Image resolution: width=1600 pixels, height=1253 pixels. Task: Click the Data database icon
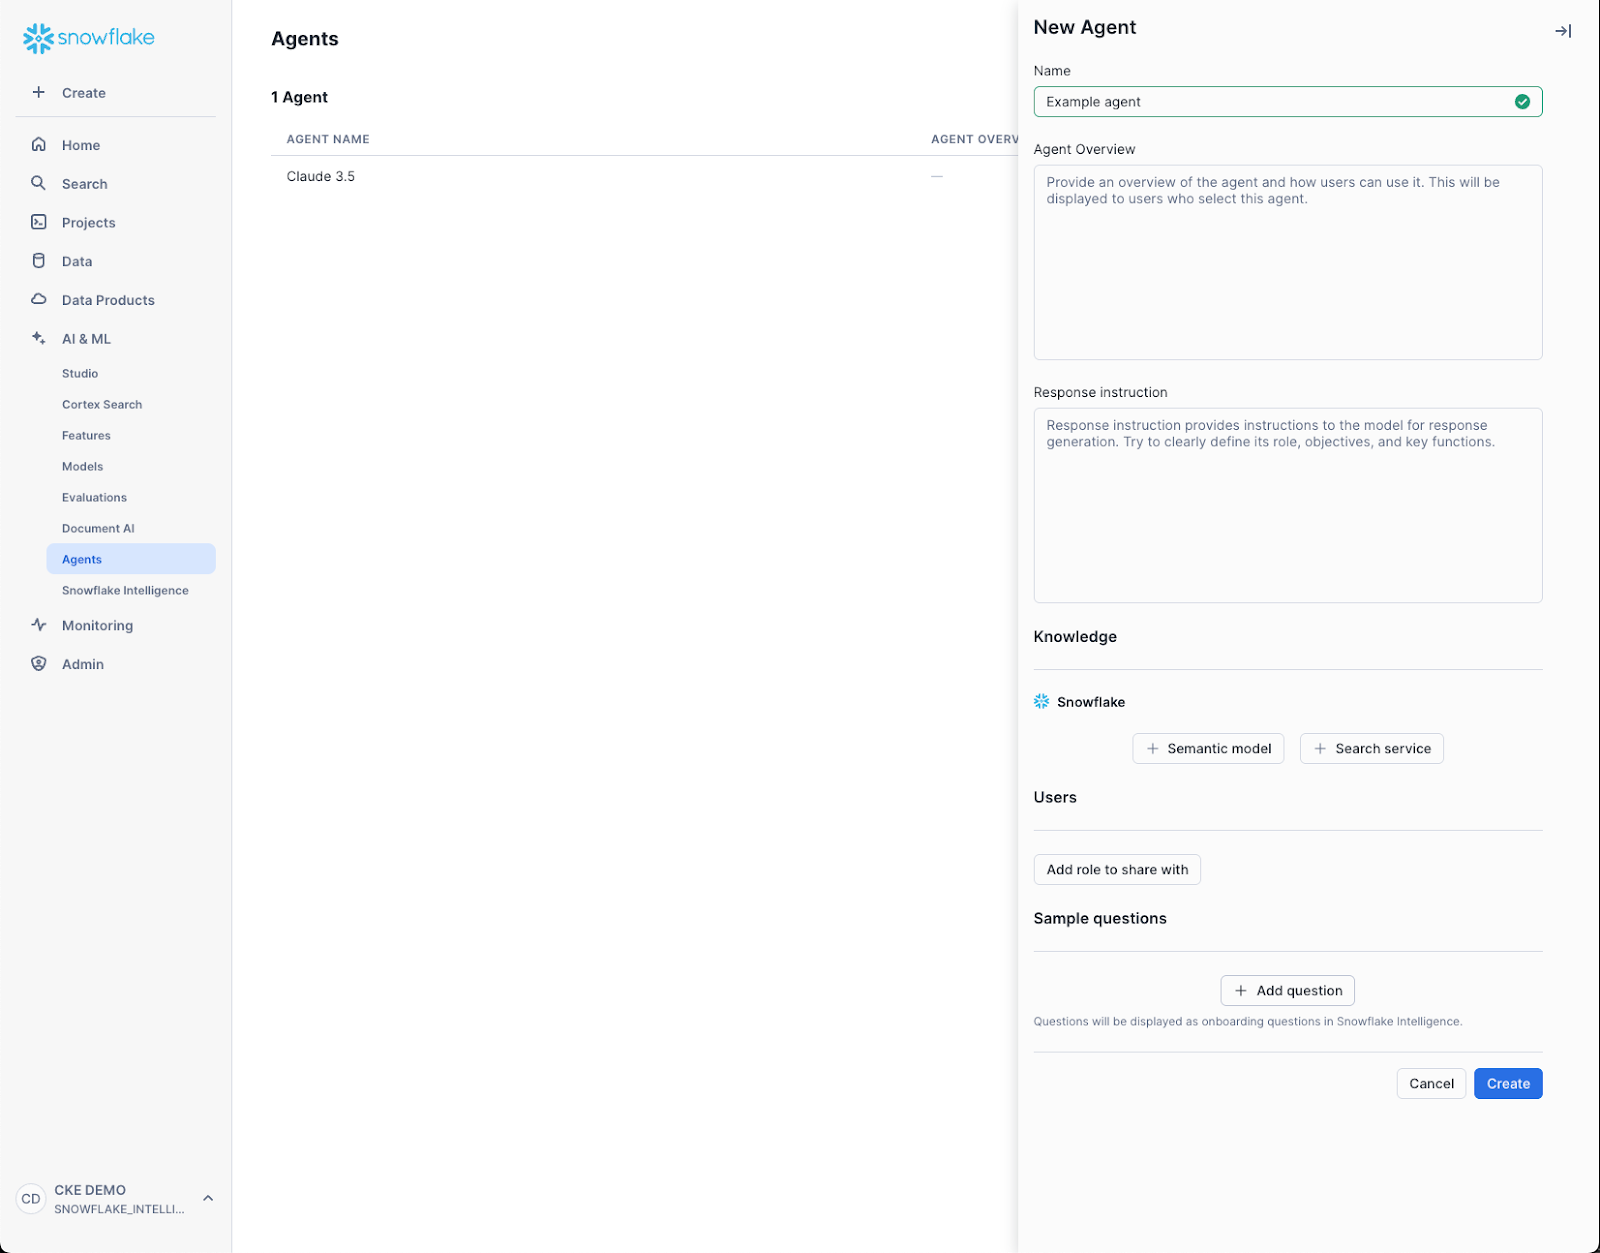39,261
